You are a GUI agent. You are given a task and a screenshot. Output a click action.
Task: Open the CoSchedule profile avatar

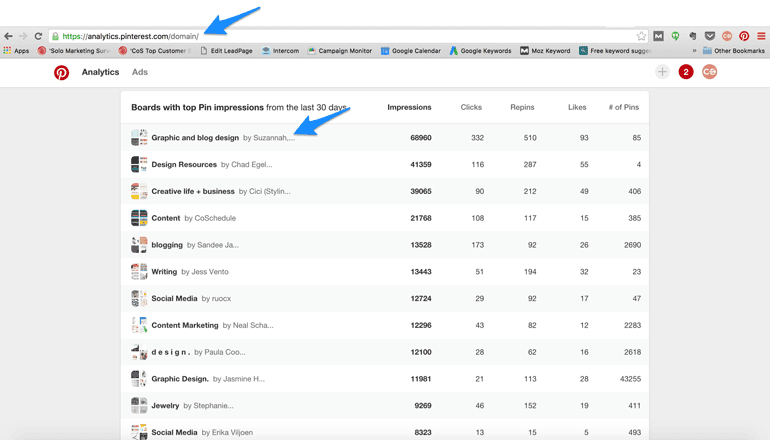click(x=710, y=72)
